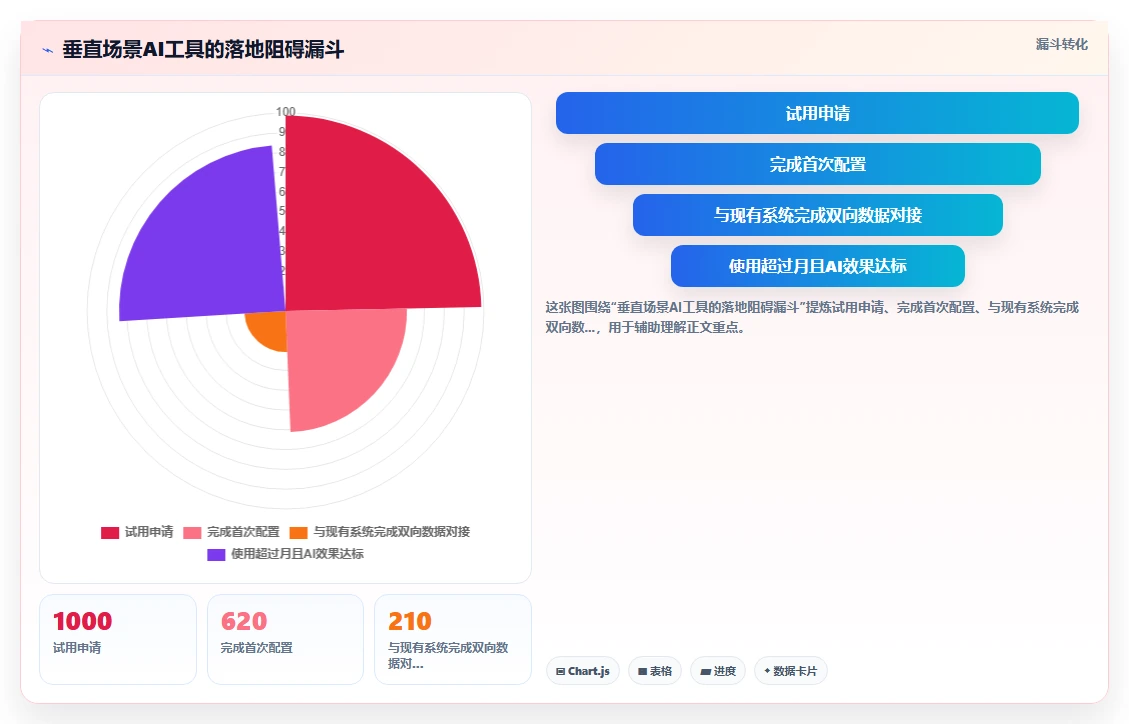This screenshot has width=1129, height=724.
Task: Click the purple 使用超过月且AI效果达标 legend swatch
Action: [x=216, y=555]
